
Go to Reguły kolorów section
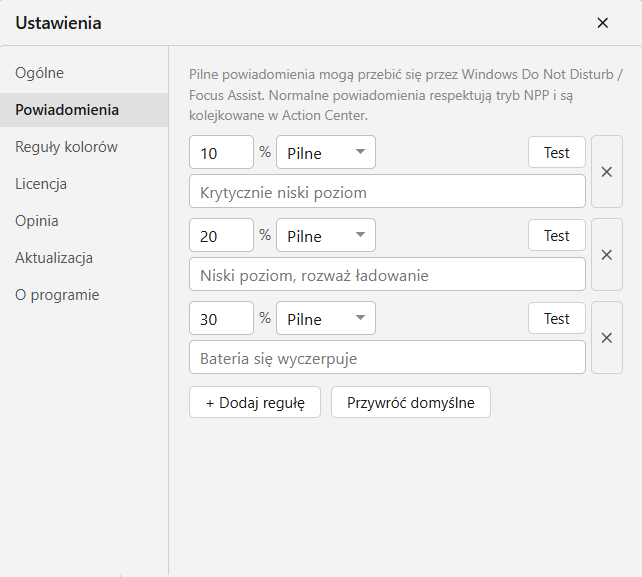(x=84, y=147)
